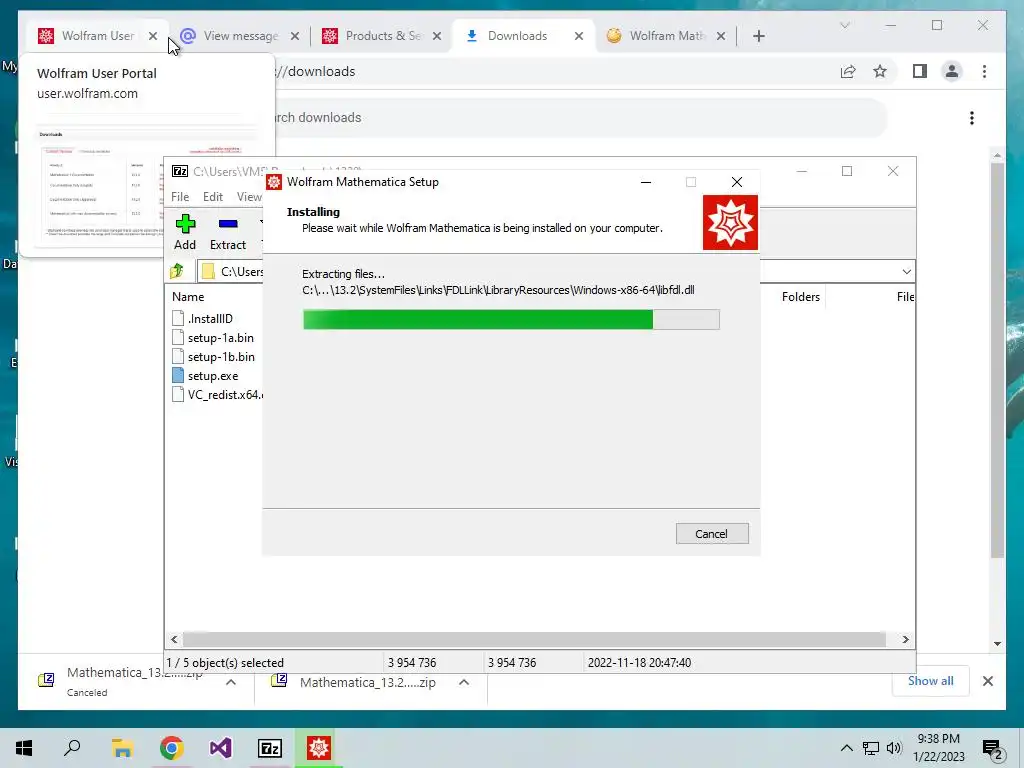This screenshot has width=1024, height=768.
Task: Cancel the Mathematica installation
Action: pyautogui.click(x=712, y=534)
